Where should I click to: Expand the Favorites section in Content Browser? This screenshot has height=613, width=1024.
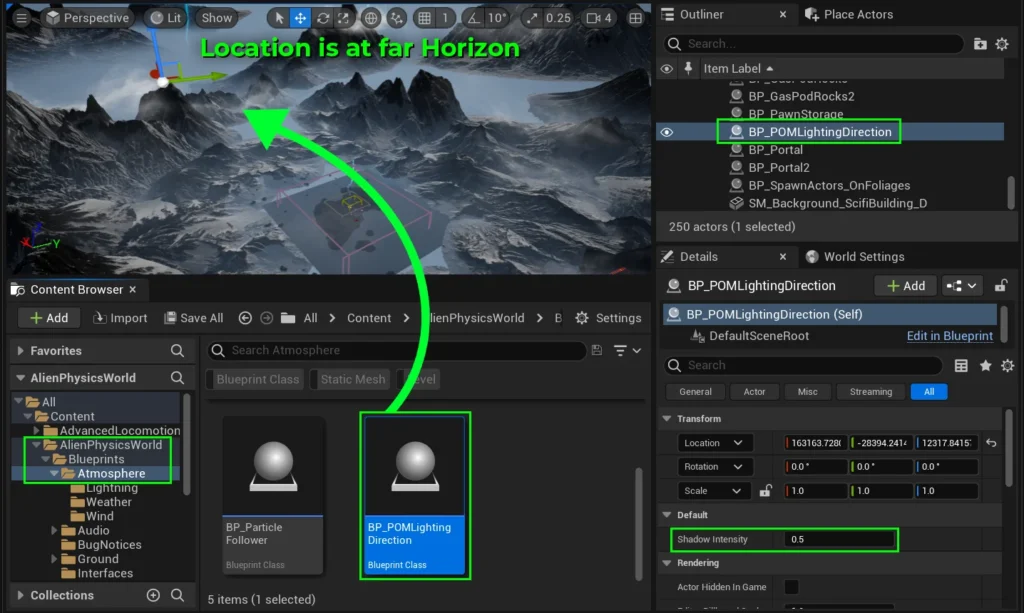[x=21, y=351]
